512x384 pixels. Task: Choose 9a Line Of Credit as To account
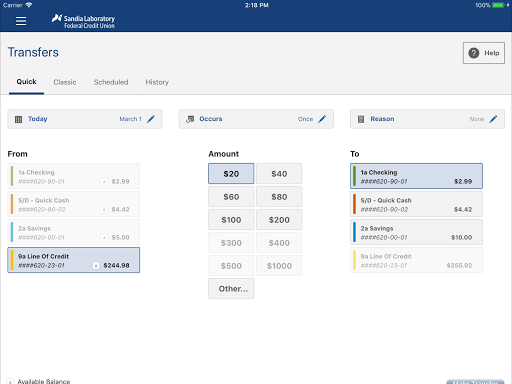pyautogui.click(x=416, y=260)
